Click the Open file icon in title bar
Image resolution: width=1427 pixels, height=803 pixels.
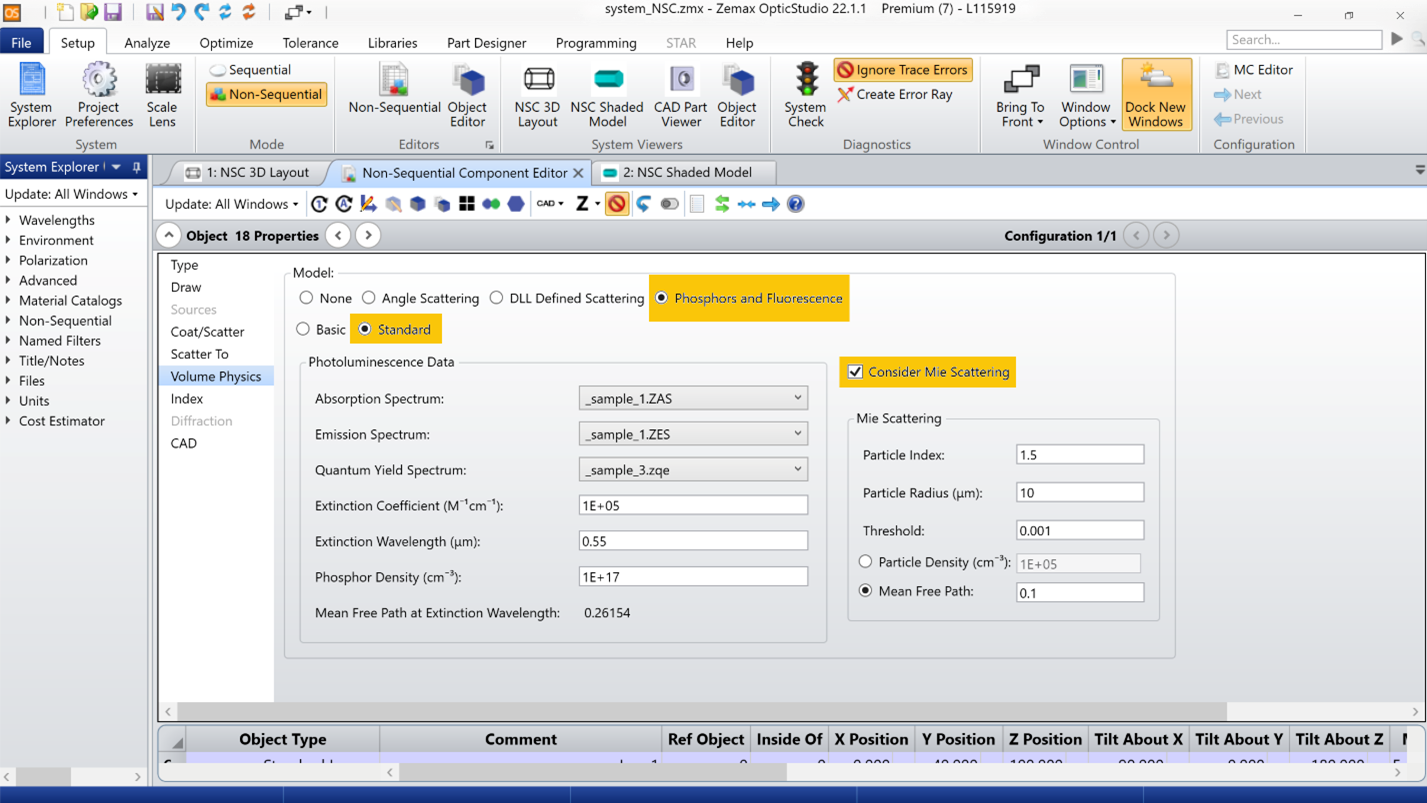(x=89, y=12)
